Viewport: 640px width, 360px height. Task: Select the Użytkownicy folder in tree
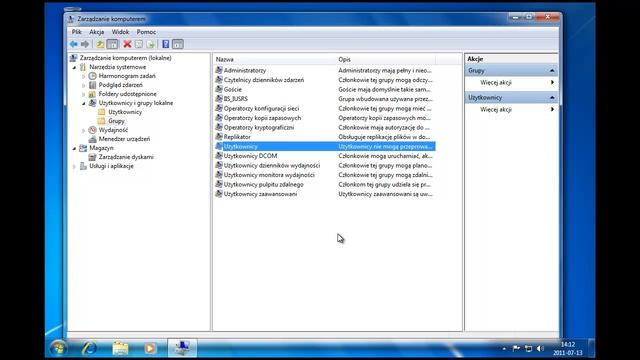pos(125,112)
